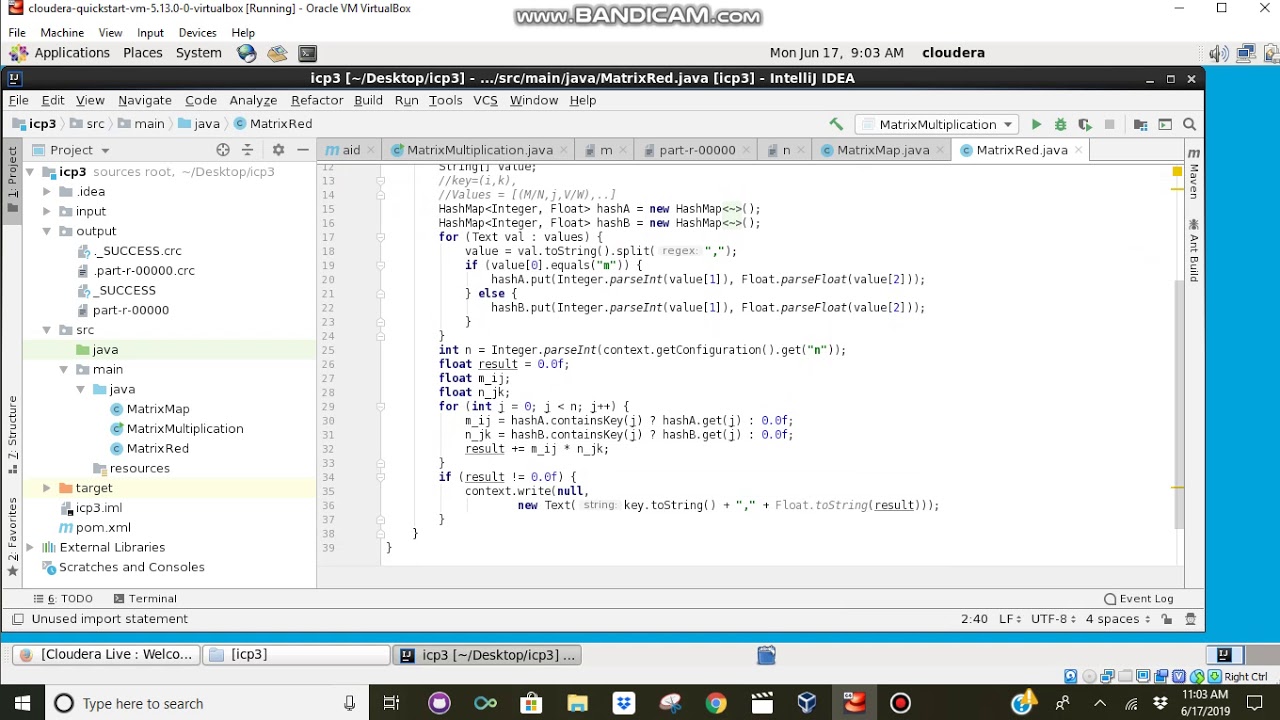Expand the target folder
Viewport: 1280px width, 720px height.
pos(47,488)
